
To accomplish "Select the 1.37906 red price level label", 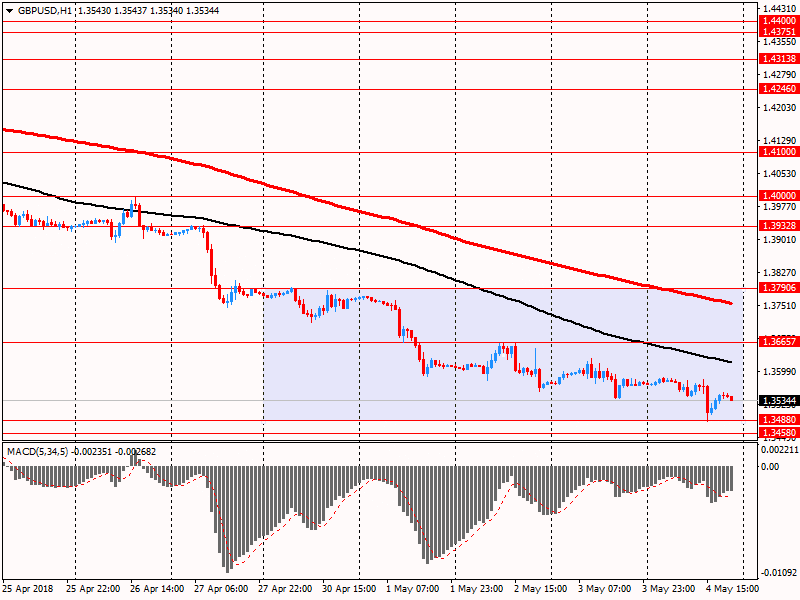I will tap(779, 288).
